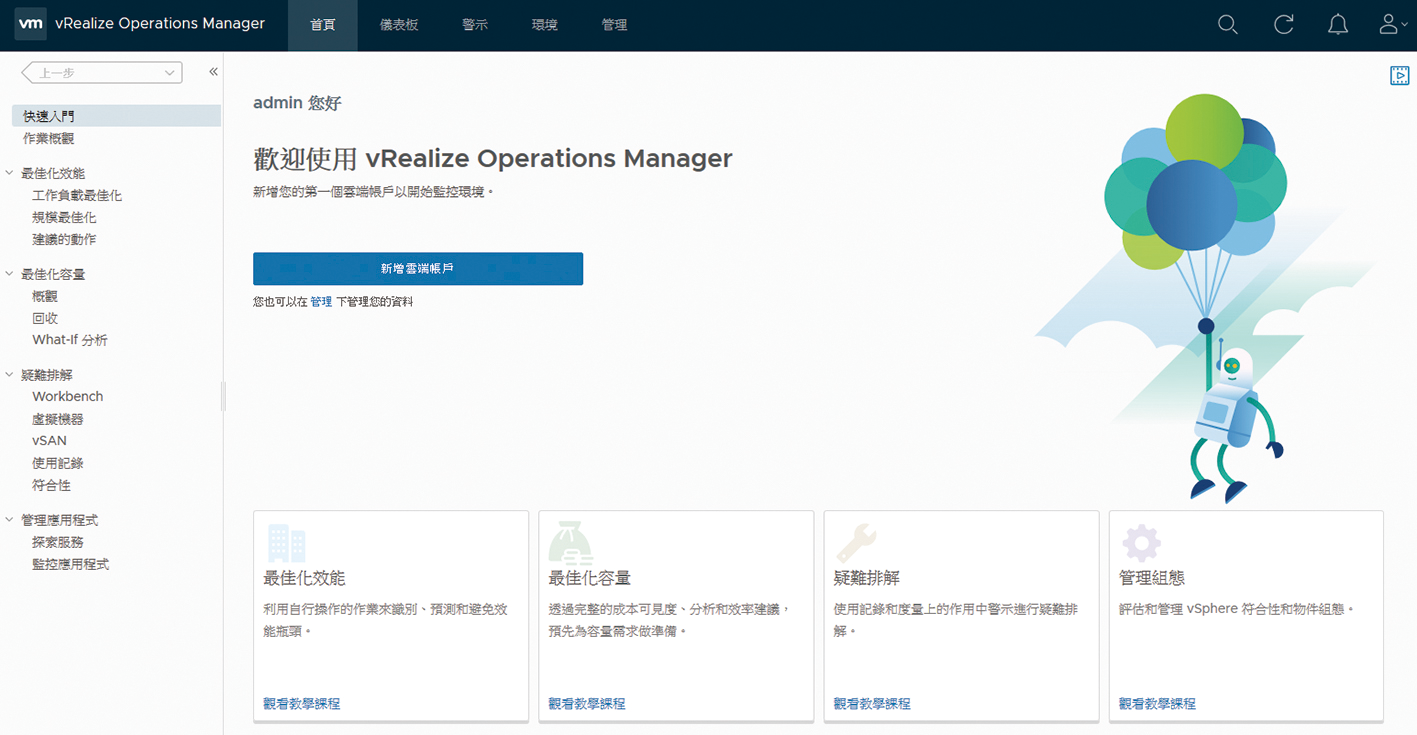Open 回收 in the sidebar
The image size is (1417, 735).
click(x=45, y=319)
